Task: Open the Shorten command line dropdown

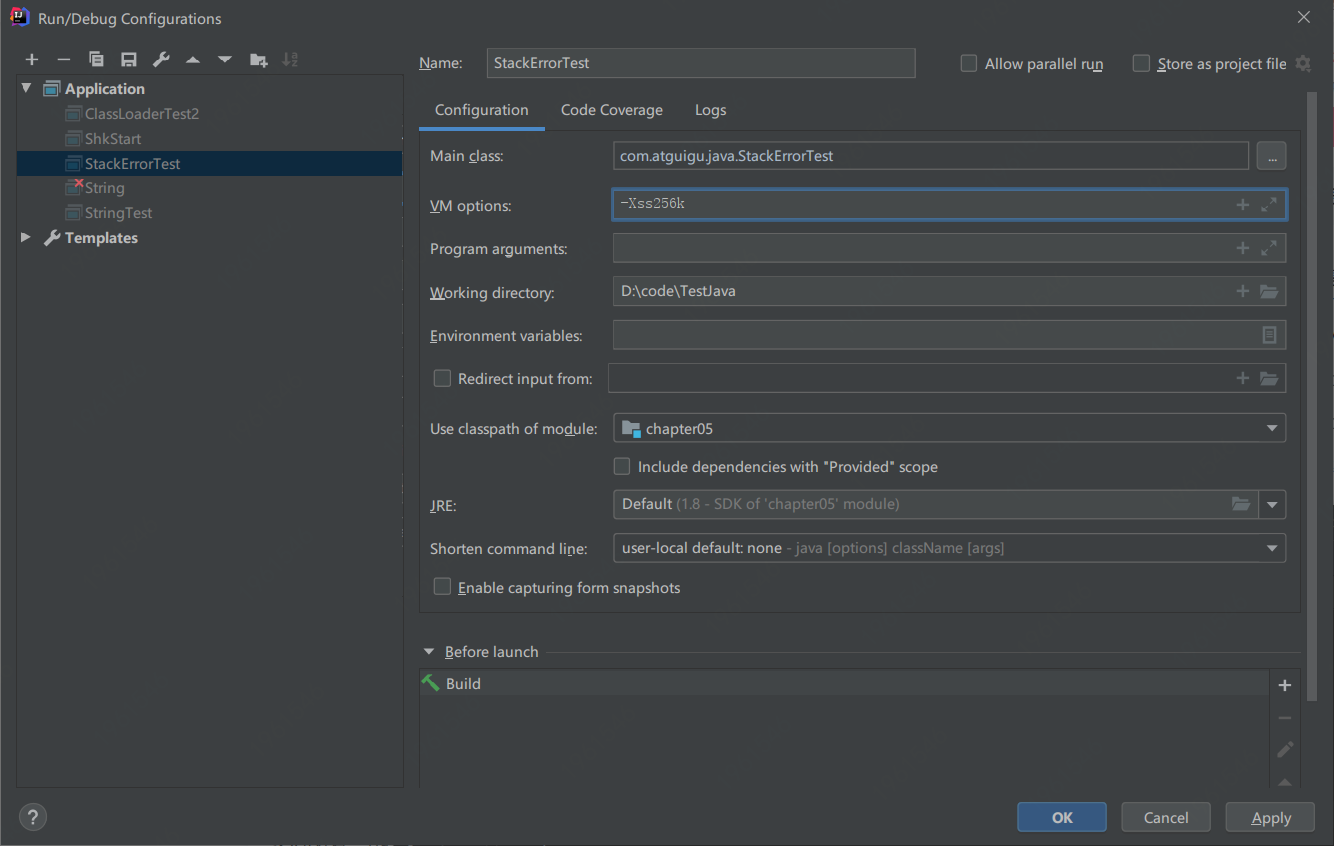Action: [x=1272, y=548]
